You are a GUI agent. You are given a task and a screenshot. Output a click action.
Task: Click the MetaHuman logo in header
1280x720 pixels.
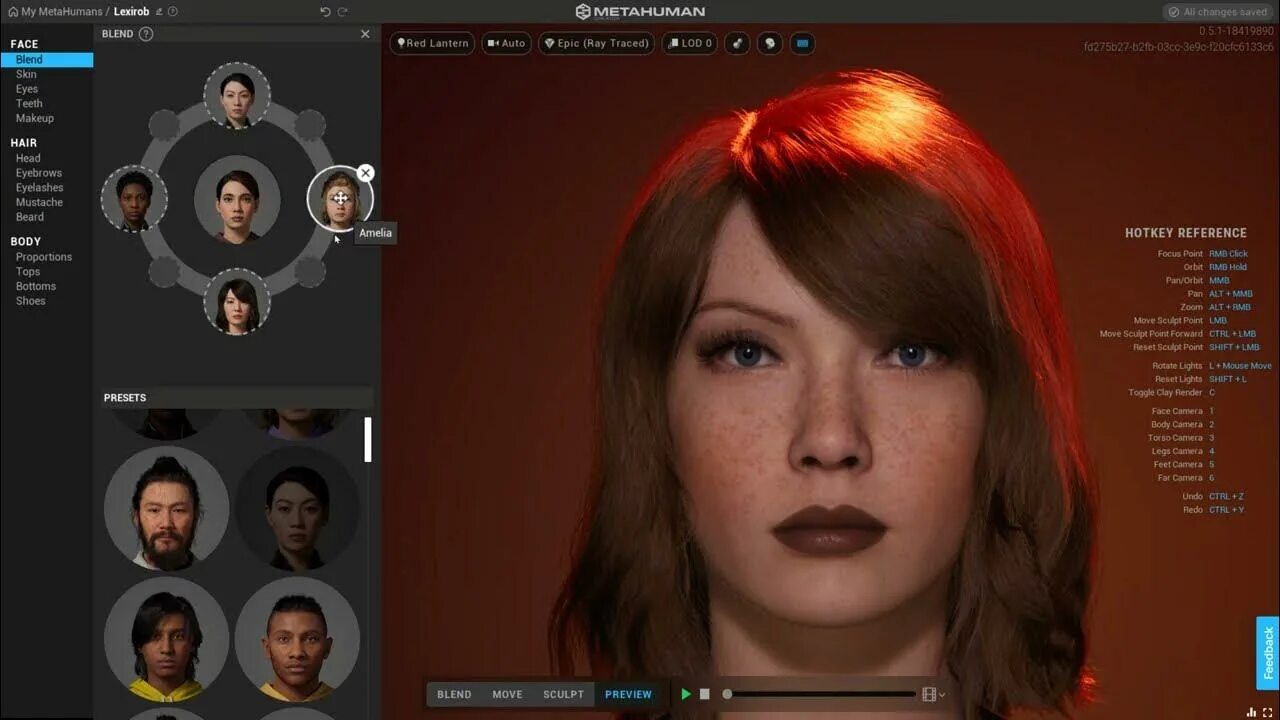[640, 12]
